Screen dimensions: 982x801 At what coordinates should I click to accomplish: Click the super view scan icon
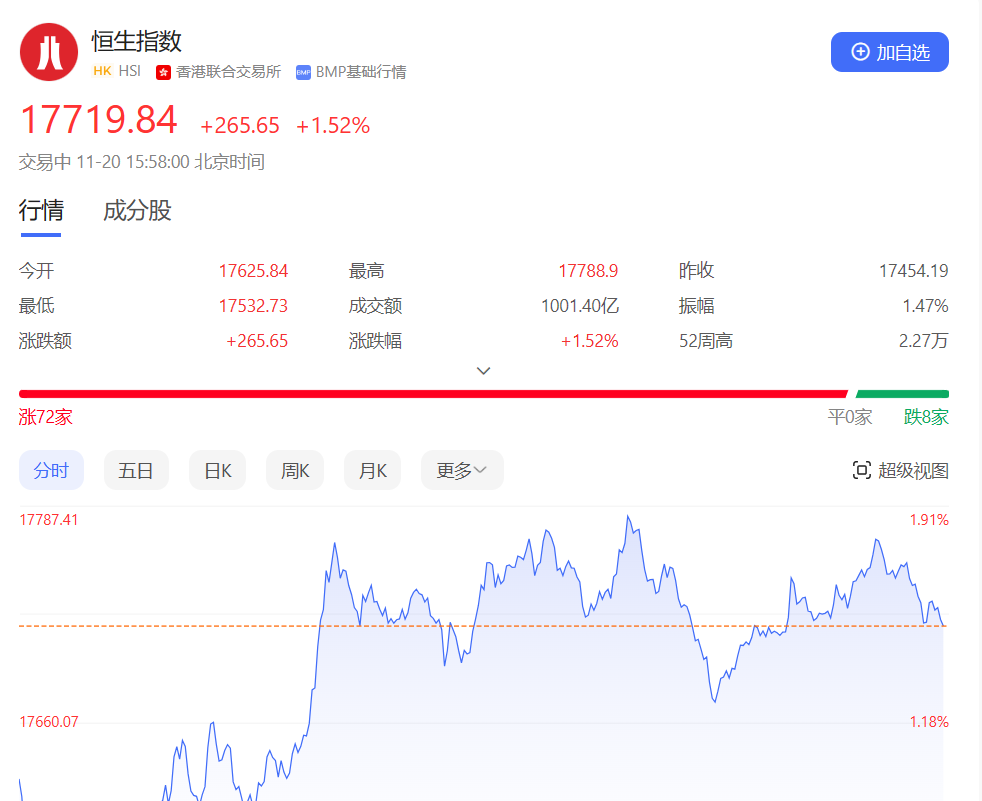pos(862,470)
